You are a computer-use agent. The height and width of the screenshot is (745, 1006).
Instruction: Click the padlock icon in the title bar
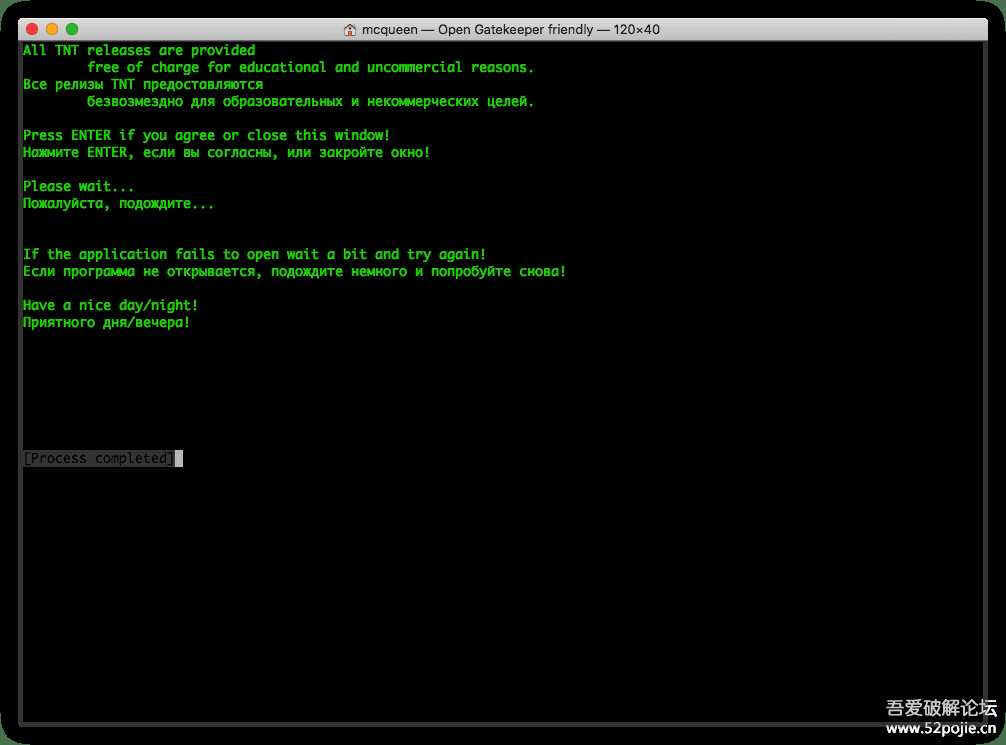[349, 29]
